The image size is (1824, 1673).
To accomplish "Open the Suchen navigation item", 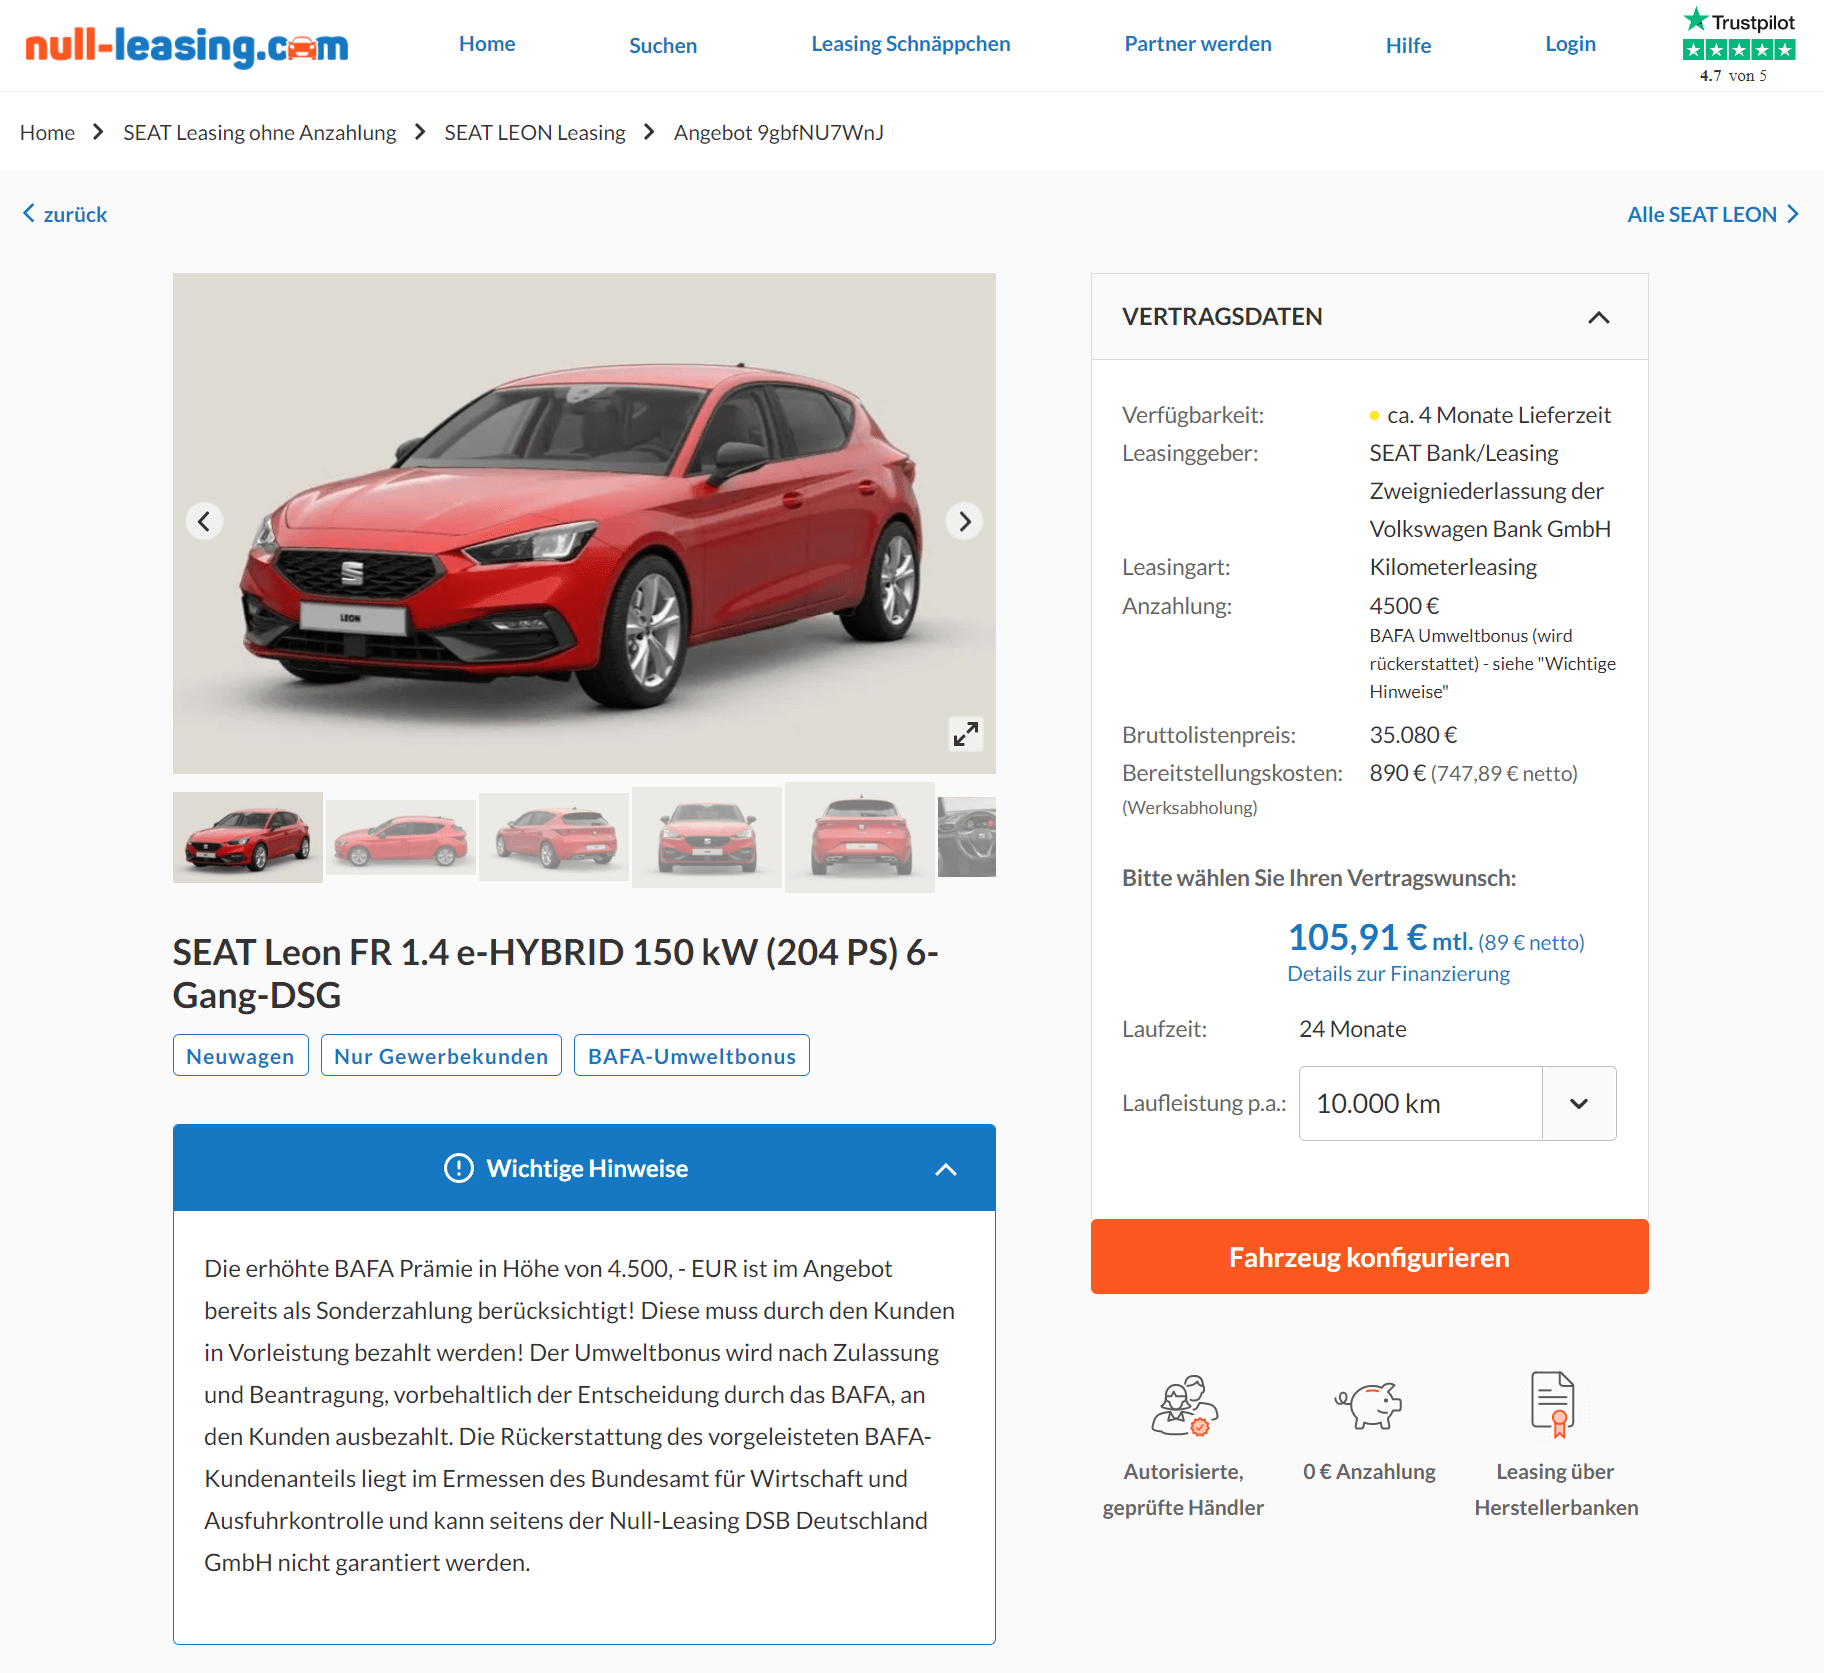I will tap(662, 45).
